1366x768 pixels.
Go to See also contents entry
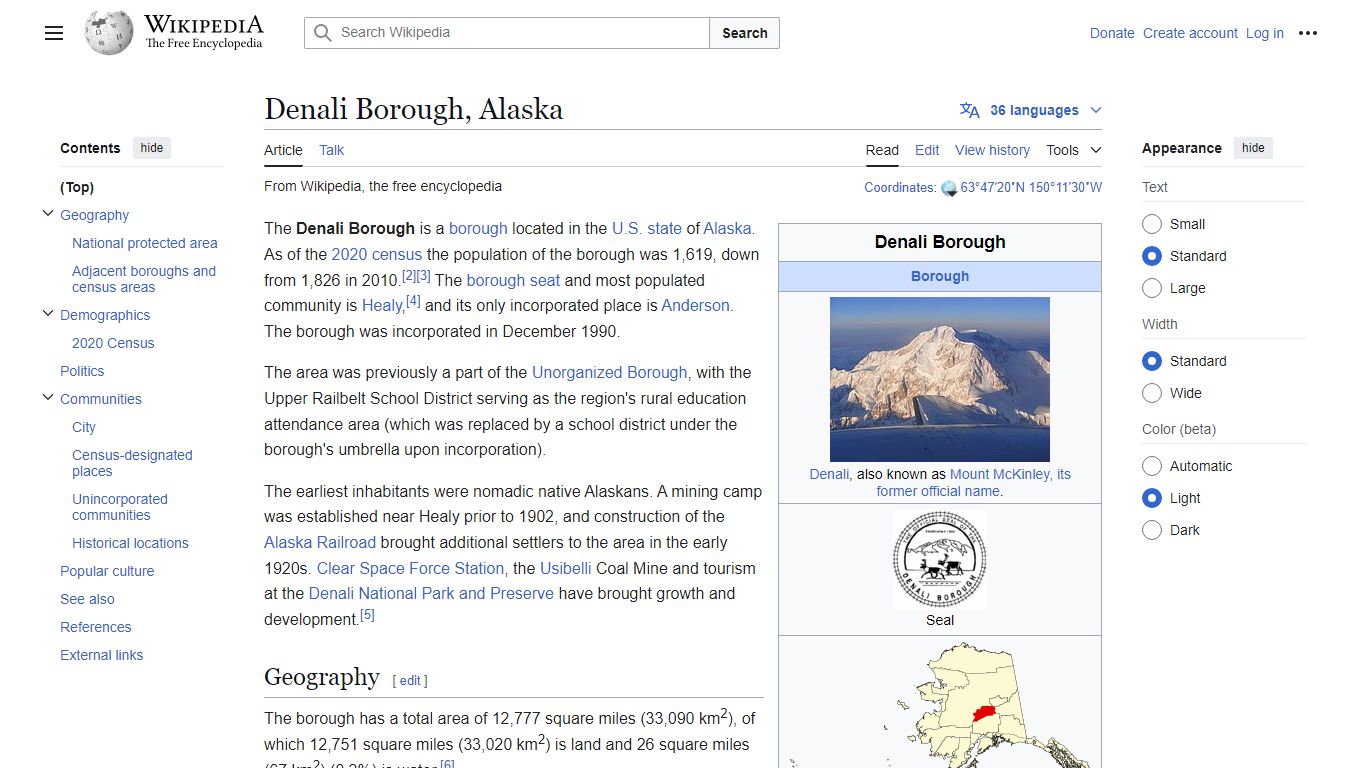coord(87,599)
